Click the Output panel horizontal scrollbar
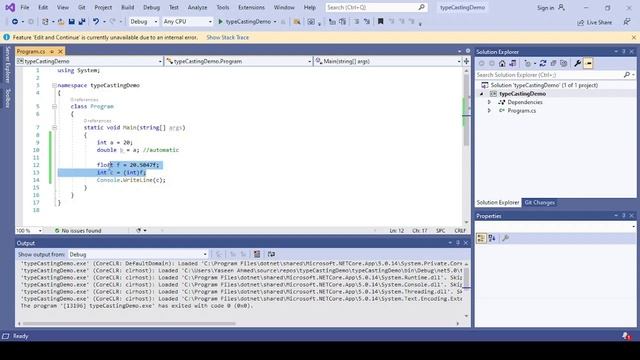 tap(129, 324)
